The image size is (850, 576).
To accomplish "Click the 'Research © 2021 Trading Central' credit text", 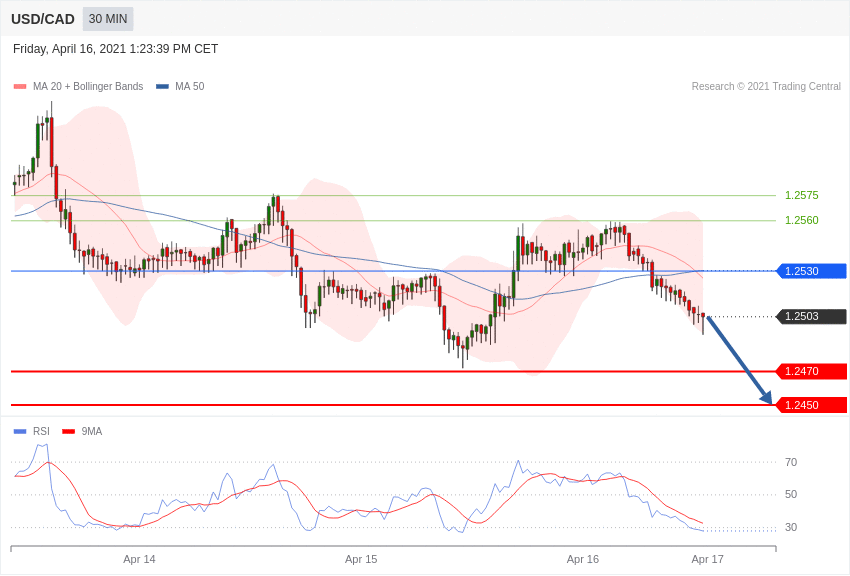I will coord(766,86).
